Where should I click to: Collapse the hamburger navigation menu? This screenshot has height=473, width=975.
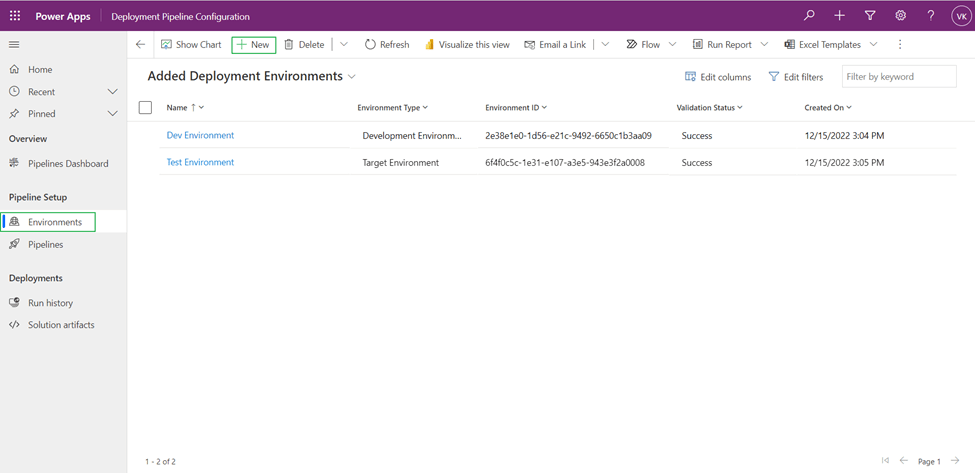tap(14, 45)
